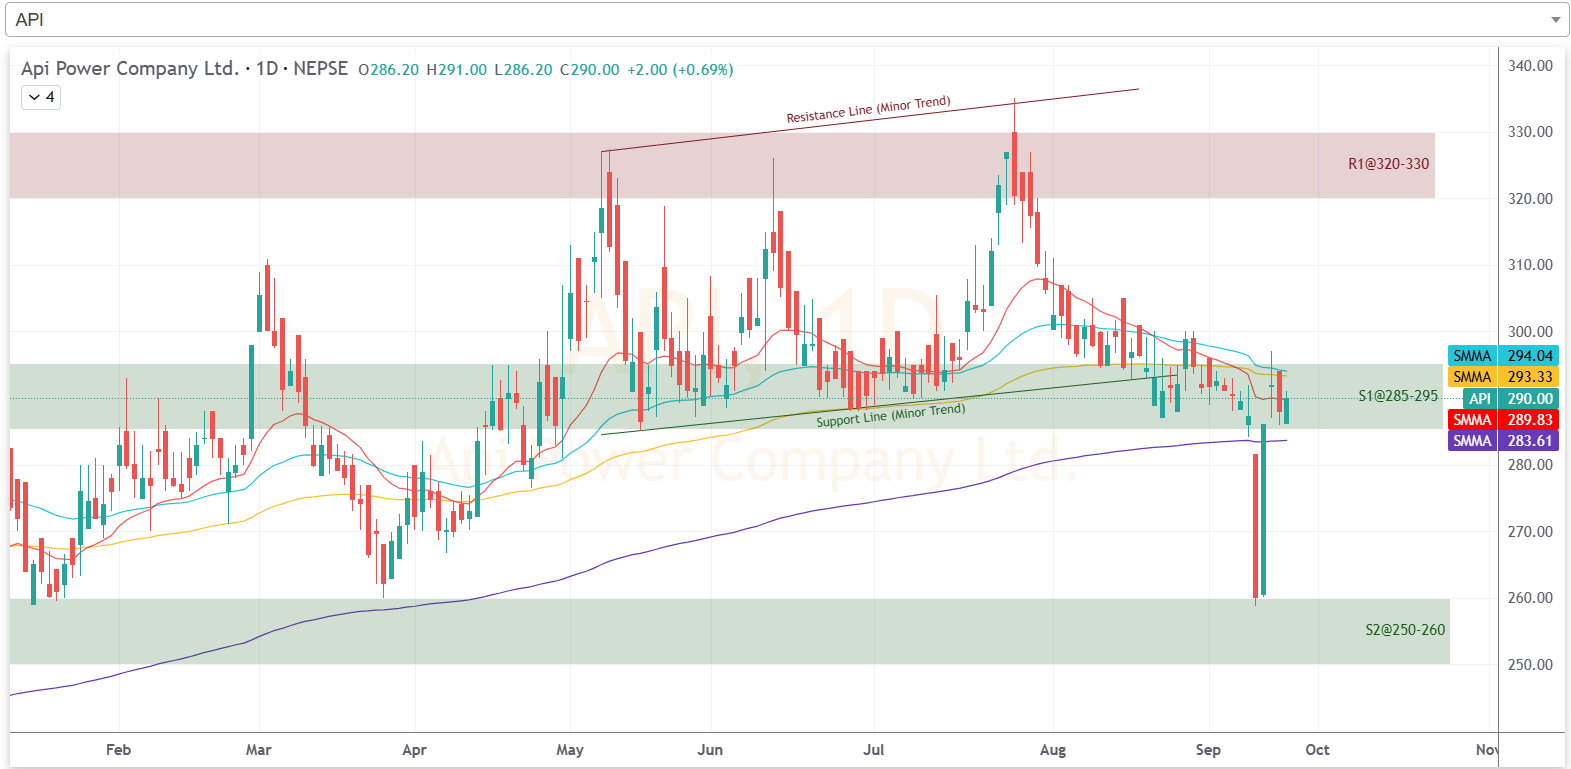Screen dimensions: 1571x769
Task: Open the API symbol dropdown
Action: pos(780,20)
